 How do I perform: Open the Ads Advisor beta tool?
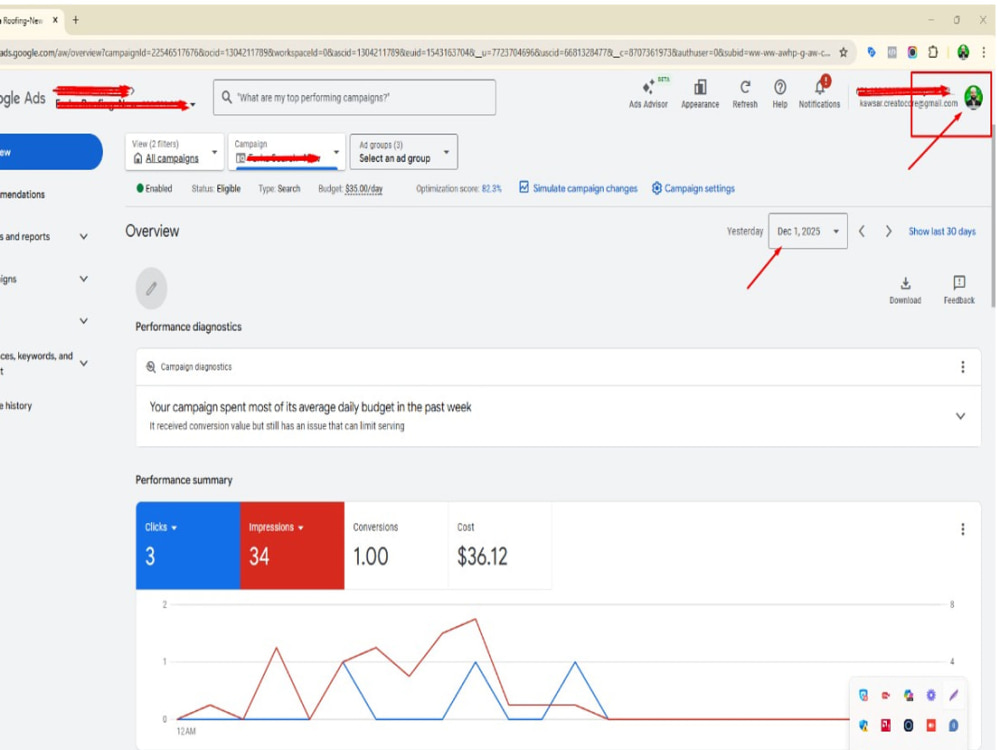[648, 93]
